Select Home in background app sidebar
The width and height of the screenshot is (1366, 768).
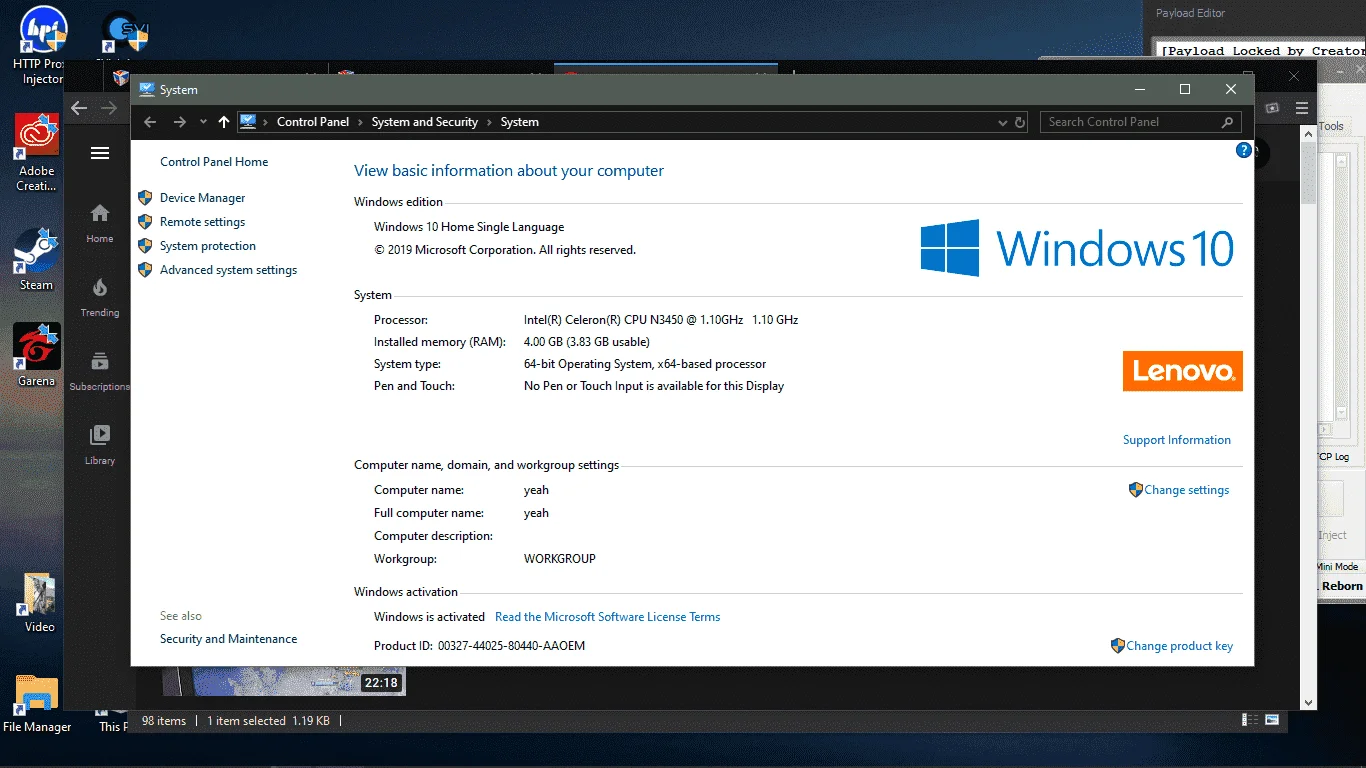(x=100, y=223)
